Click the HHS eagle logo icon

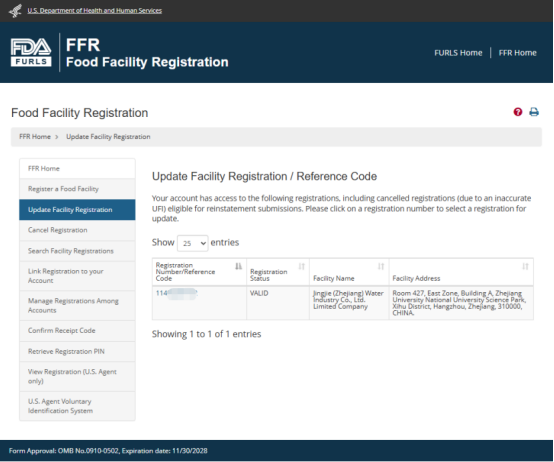point(16,11)
